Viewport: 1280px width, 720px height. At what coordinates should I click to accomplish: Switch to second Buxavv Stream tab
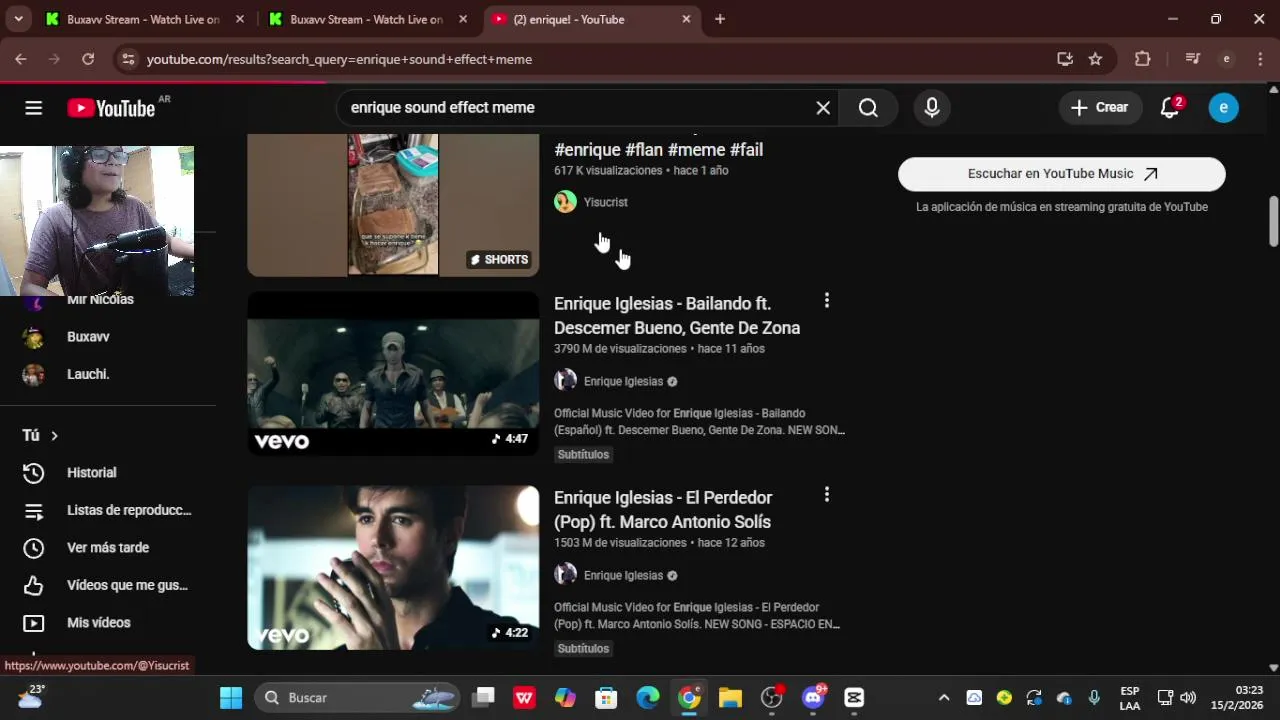point(368,19)
